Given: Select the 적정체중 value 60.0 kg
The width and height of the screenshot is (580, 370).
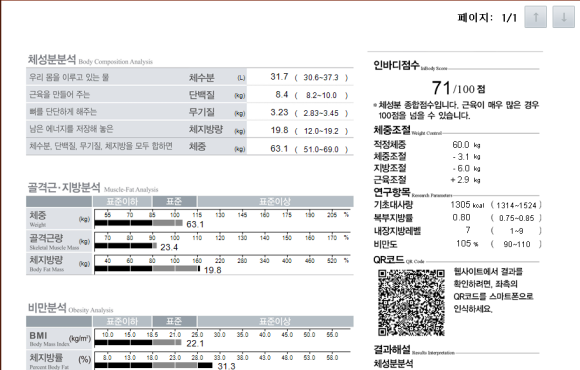Looking at the screenshot, I should point(466,145).
